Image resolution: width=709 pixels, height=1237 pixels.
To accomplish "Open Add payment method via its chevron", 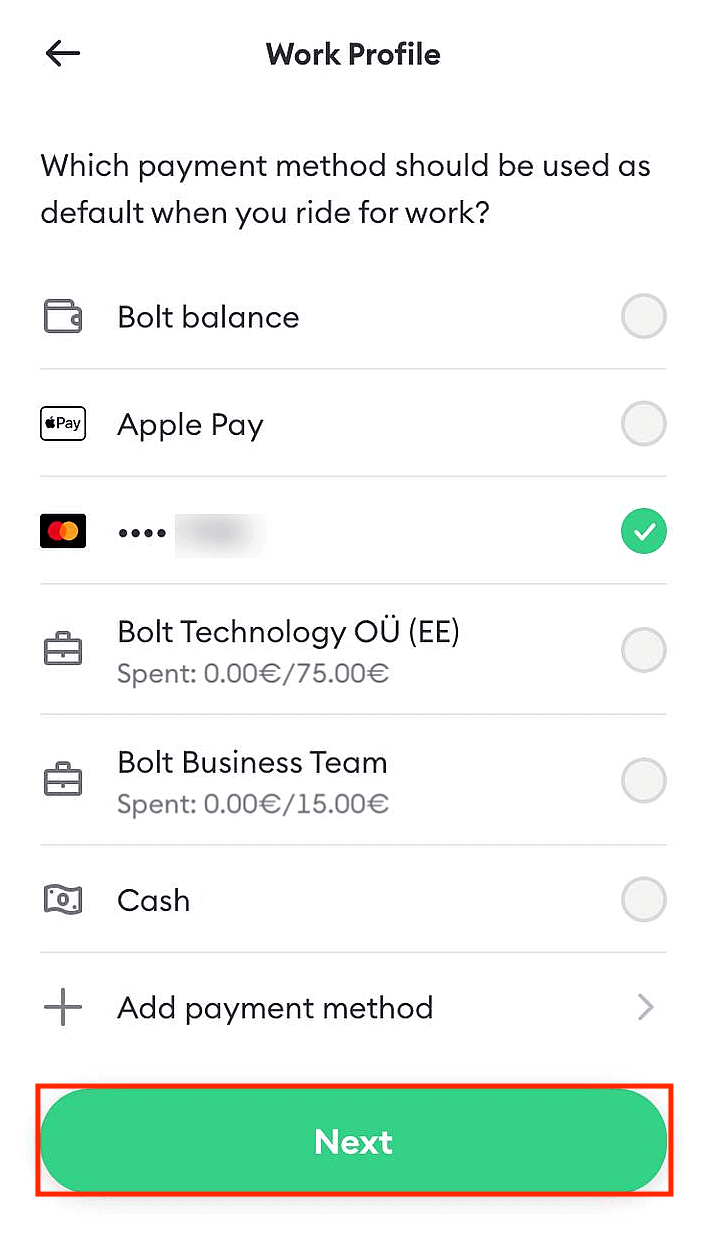I will click(x=647, y=1007).
